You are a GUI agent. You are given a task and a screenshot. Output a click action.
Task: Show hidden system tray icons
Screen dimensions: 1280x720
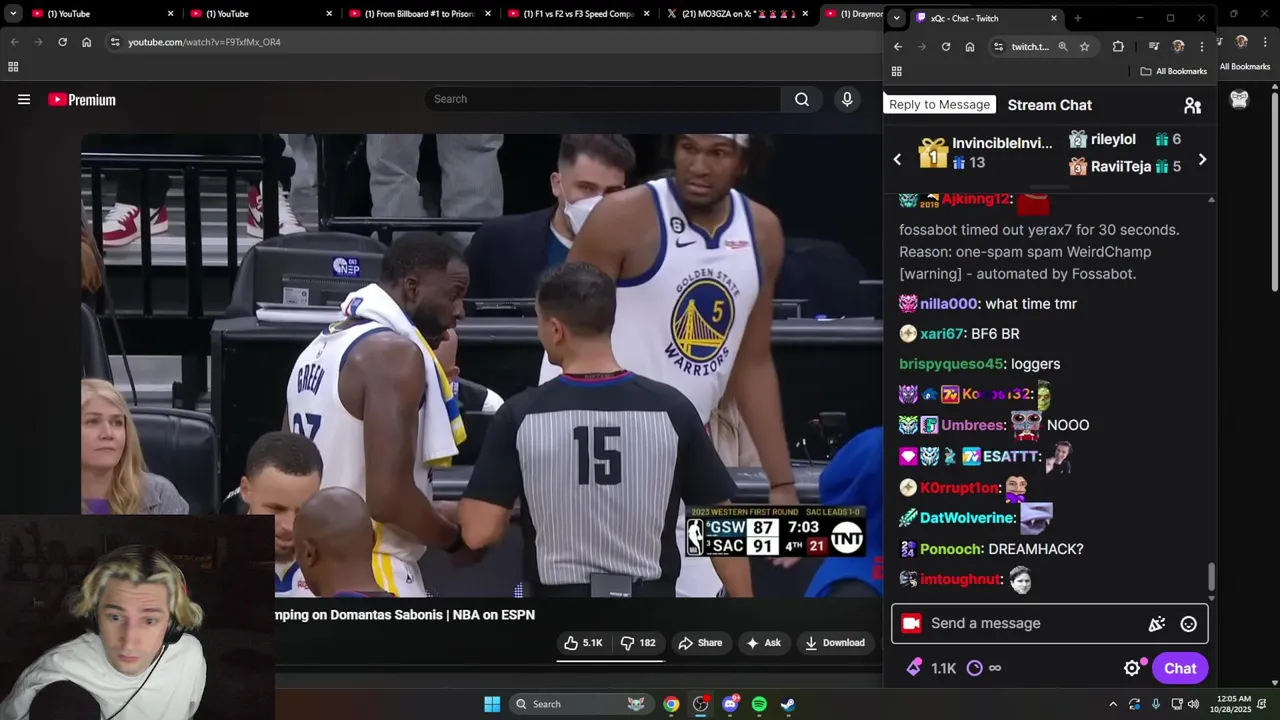pyautogui.click(x=1113, y=704)
